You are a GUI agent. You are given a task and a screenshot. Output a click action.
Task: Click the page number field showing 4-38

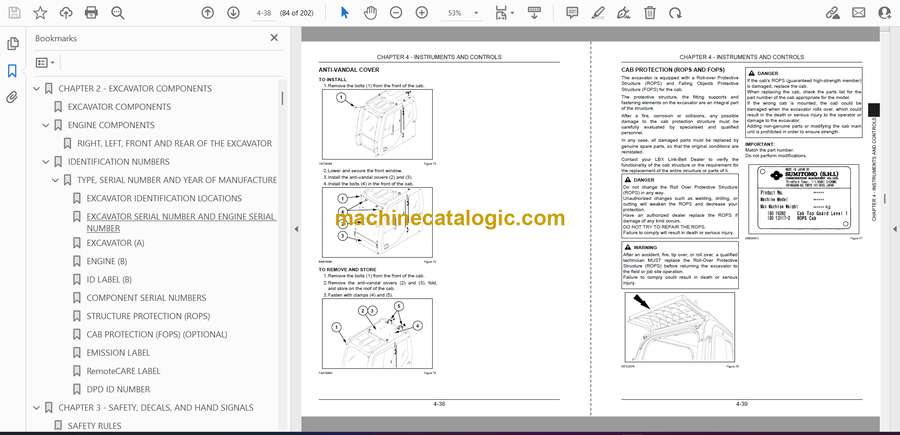point(263,13)
